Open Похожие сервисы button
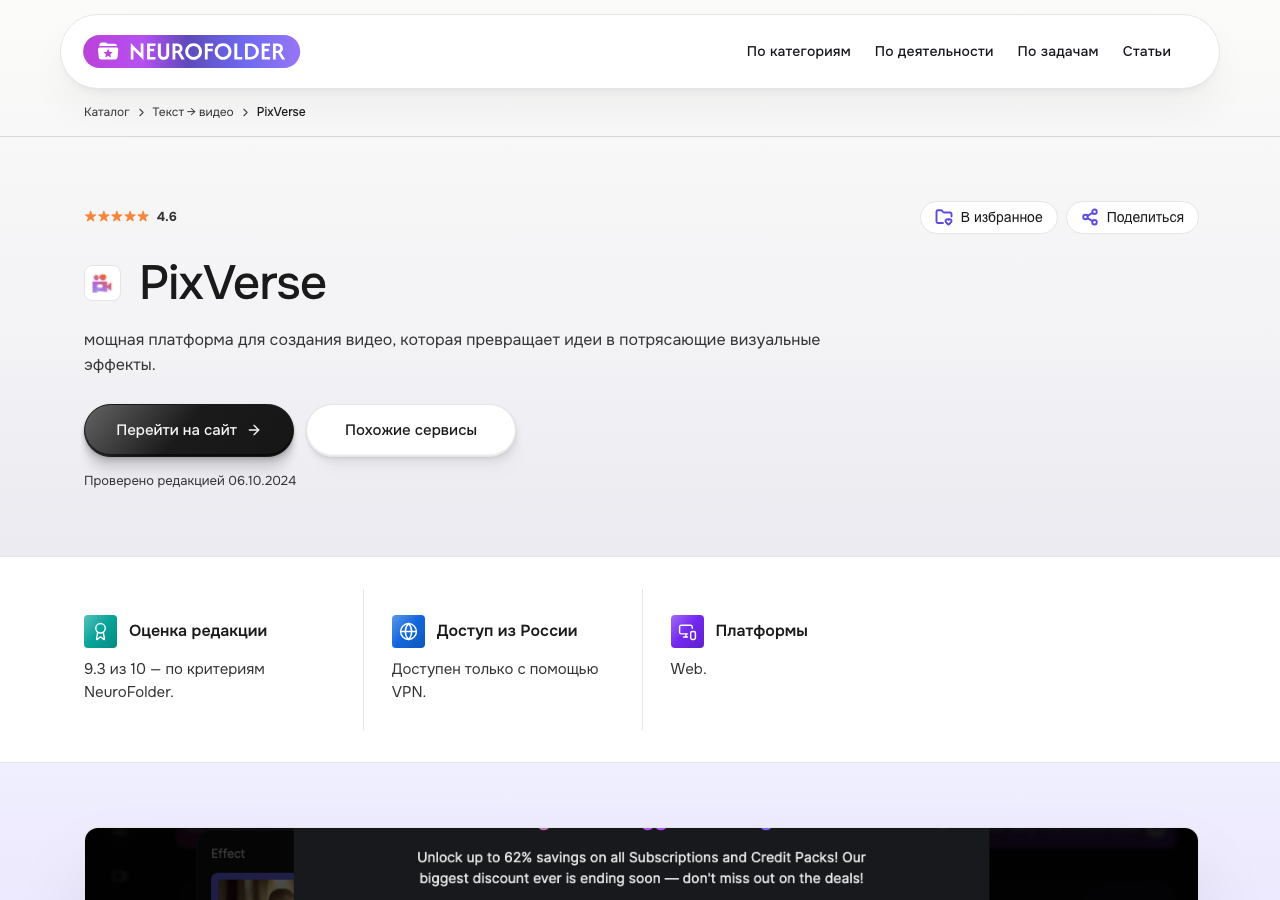Viewport: 1280px width, 900px height. click(x=411, y=430)
